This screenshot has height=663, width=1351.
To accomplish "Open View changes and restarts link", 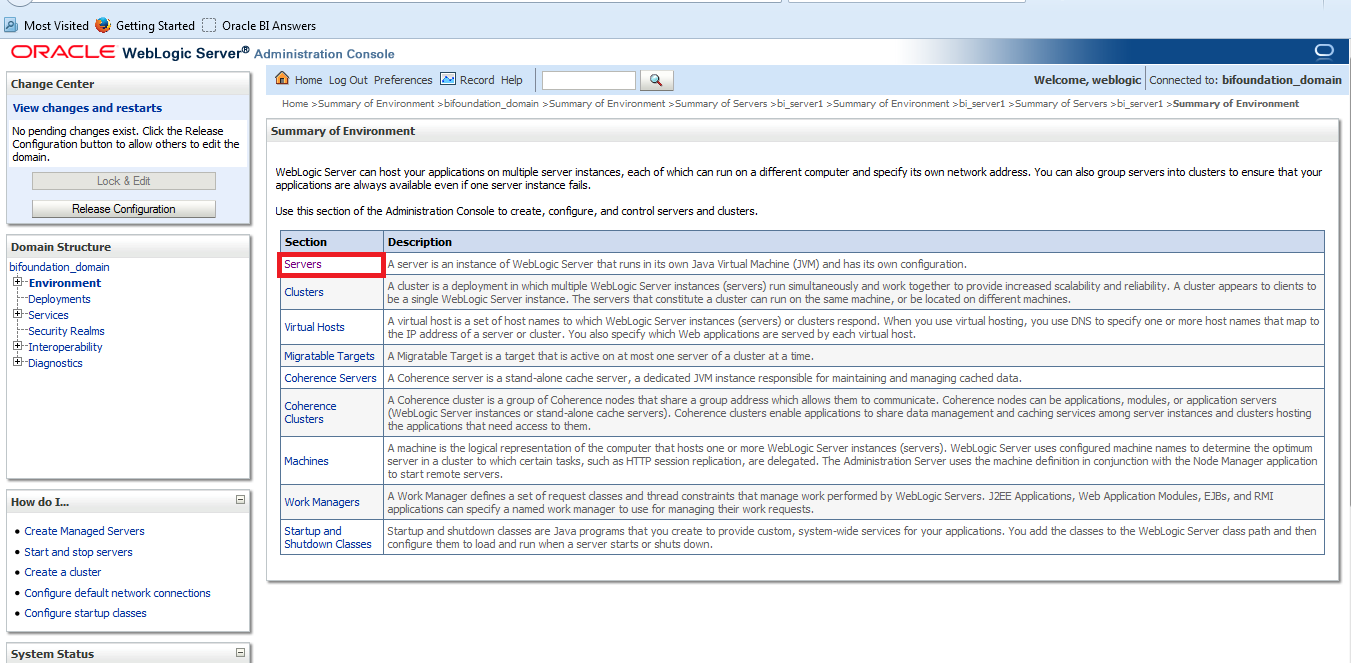I will click(87, 108).
